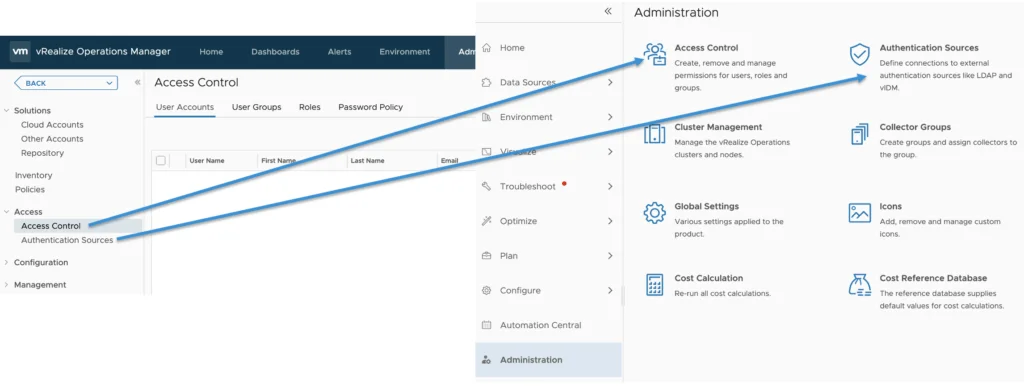Screen dimensions: 1024x392
Task: Open the Home tab in top bar
Action: pyautogui.click(x=211, y=52)
